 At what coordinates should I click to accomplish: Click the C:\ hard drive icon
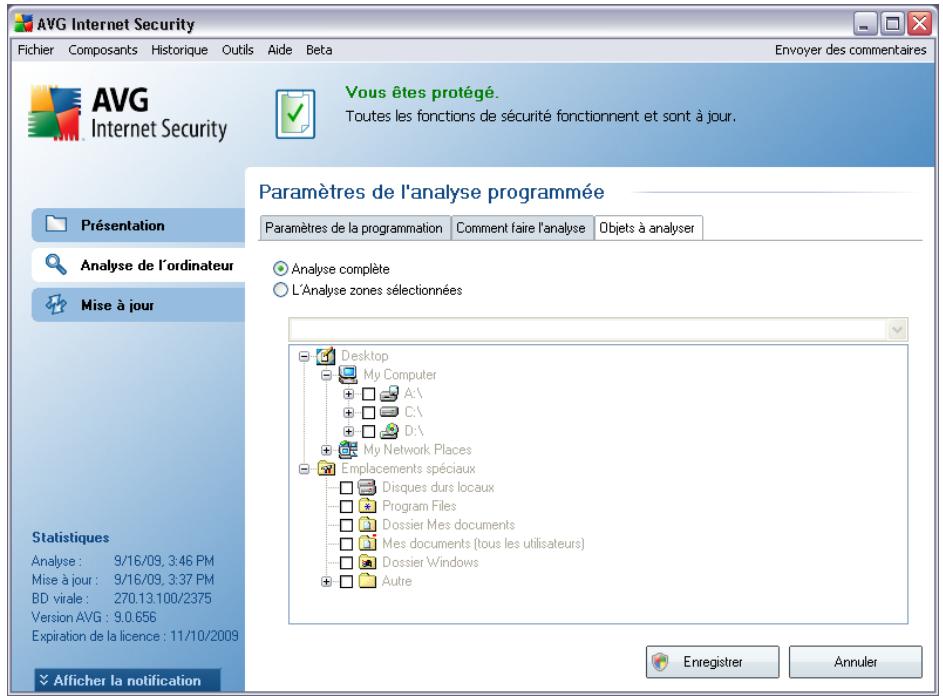(x=389, y=412)
